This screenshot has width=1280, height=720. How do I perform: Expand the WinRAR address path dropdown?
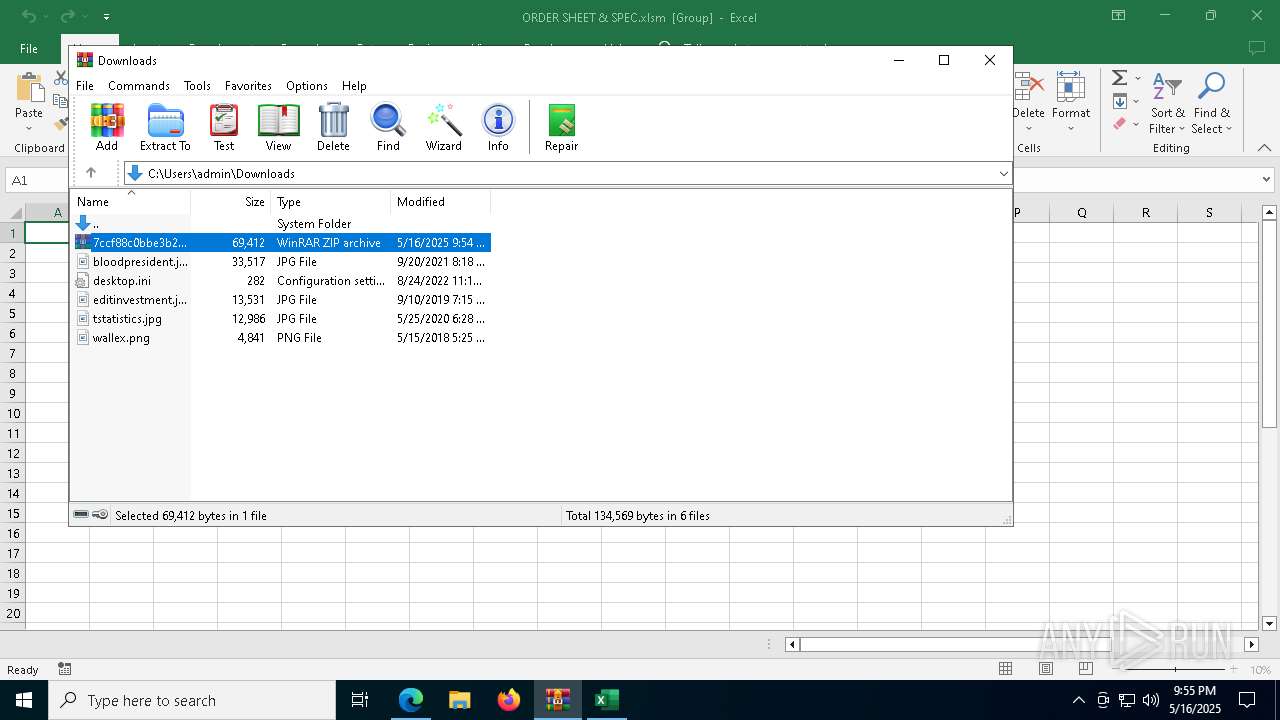(1003, 173)
